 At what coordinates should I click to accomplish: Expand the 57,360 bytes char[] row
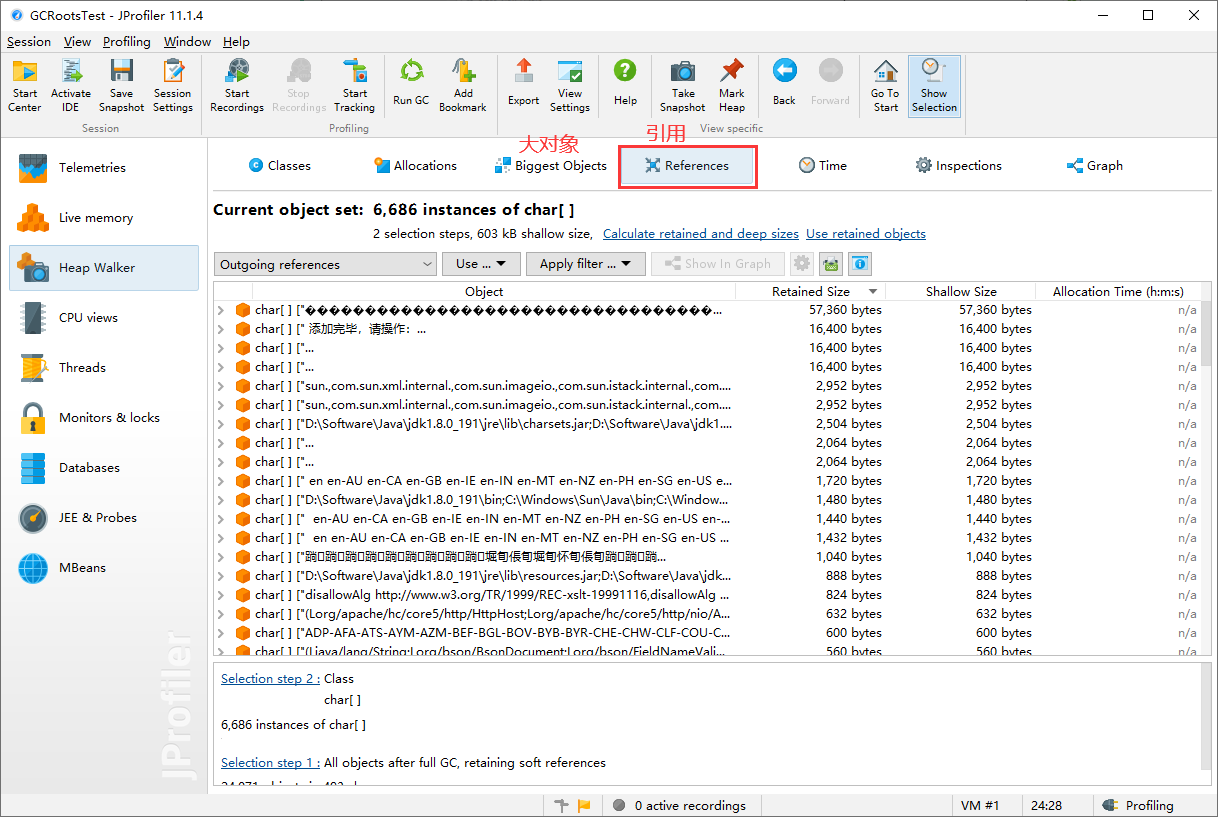pyautogui.click(x=221, y=310)
